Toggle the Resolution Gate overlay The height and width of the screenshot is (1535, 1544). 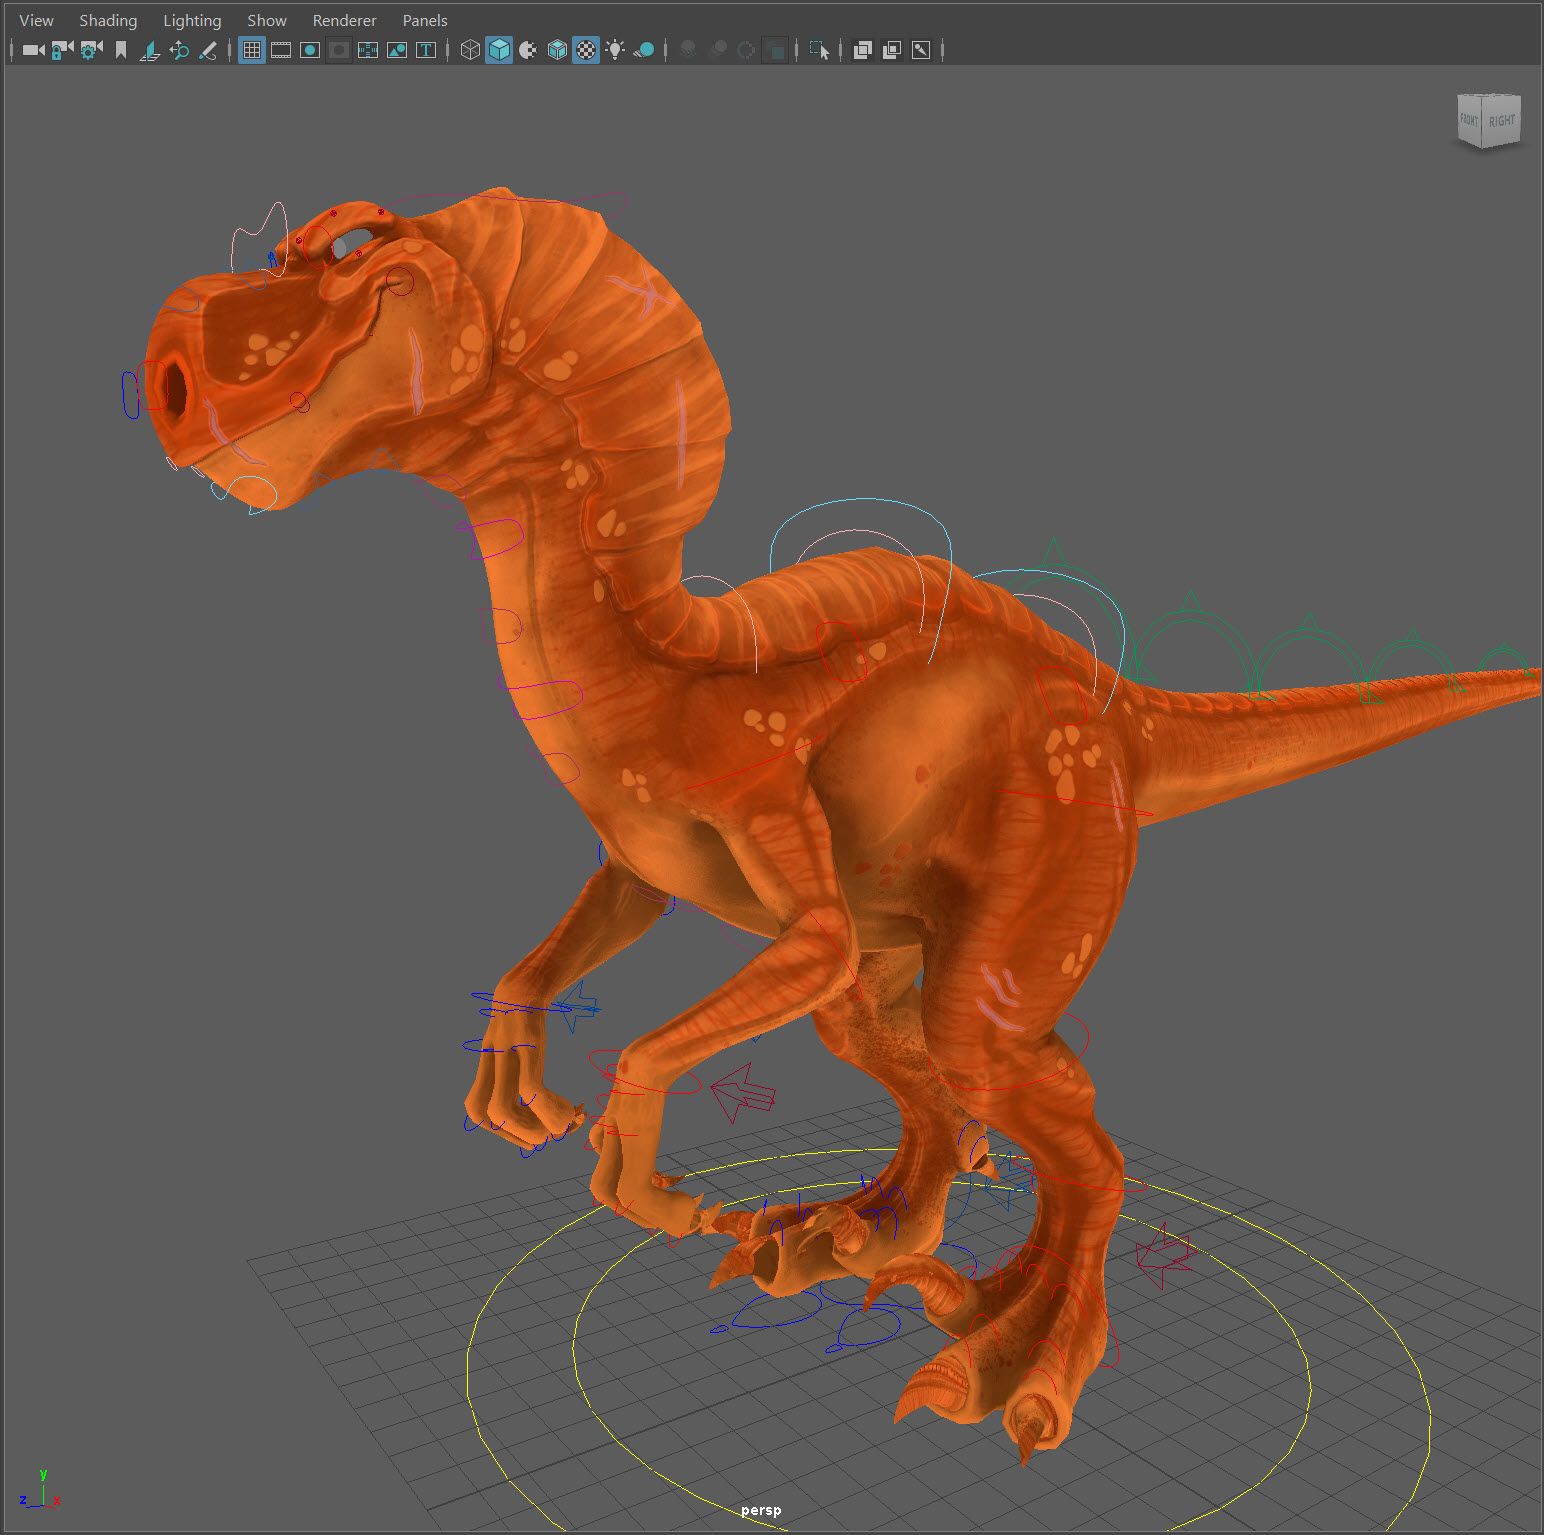pos(310,50)
